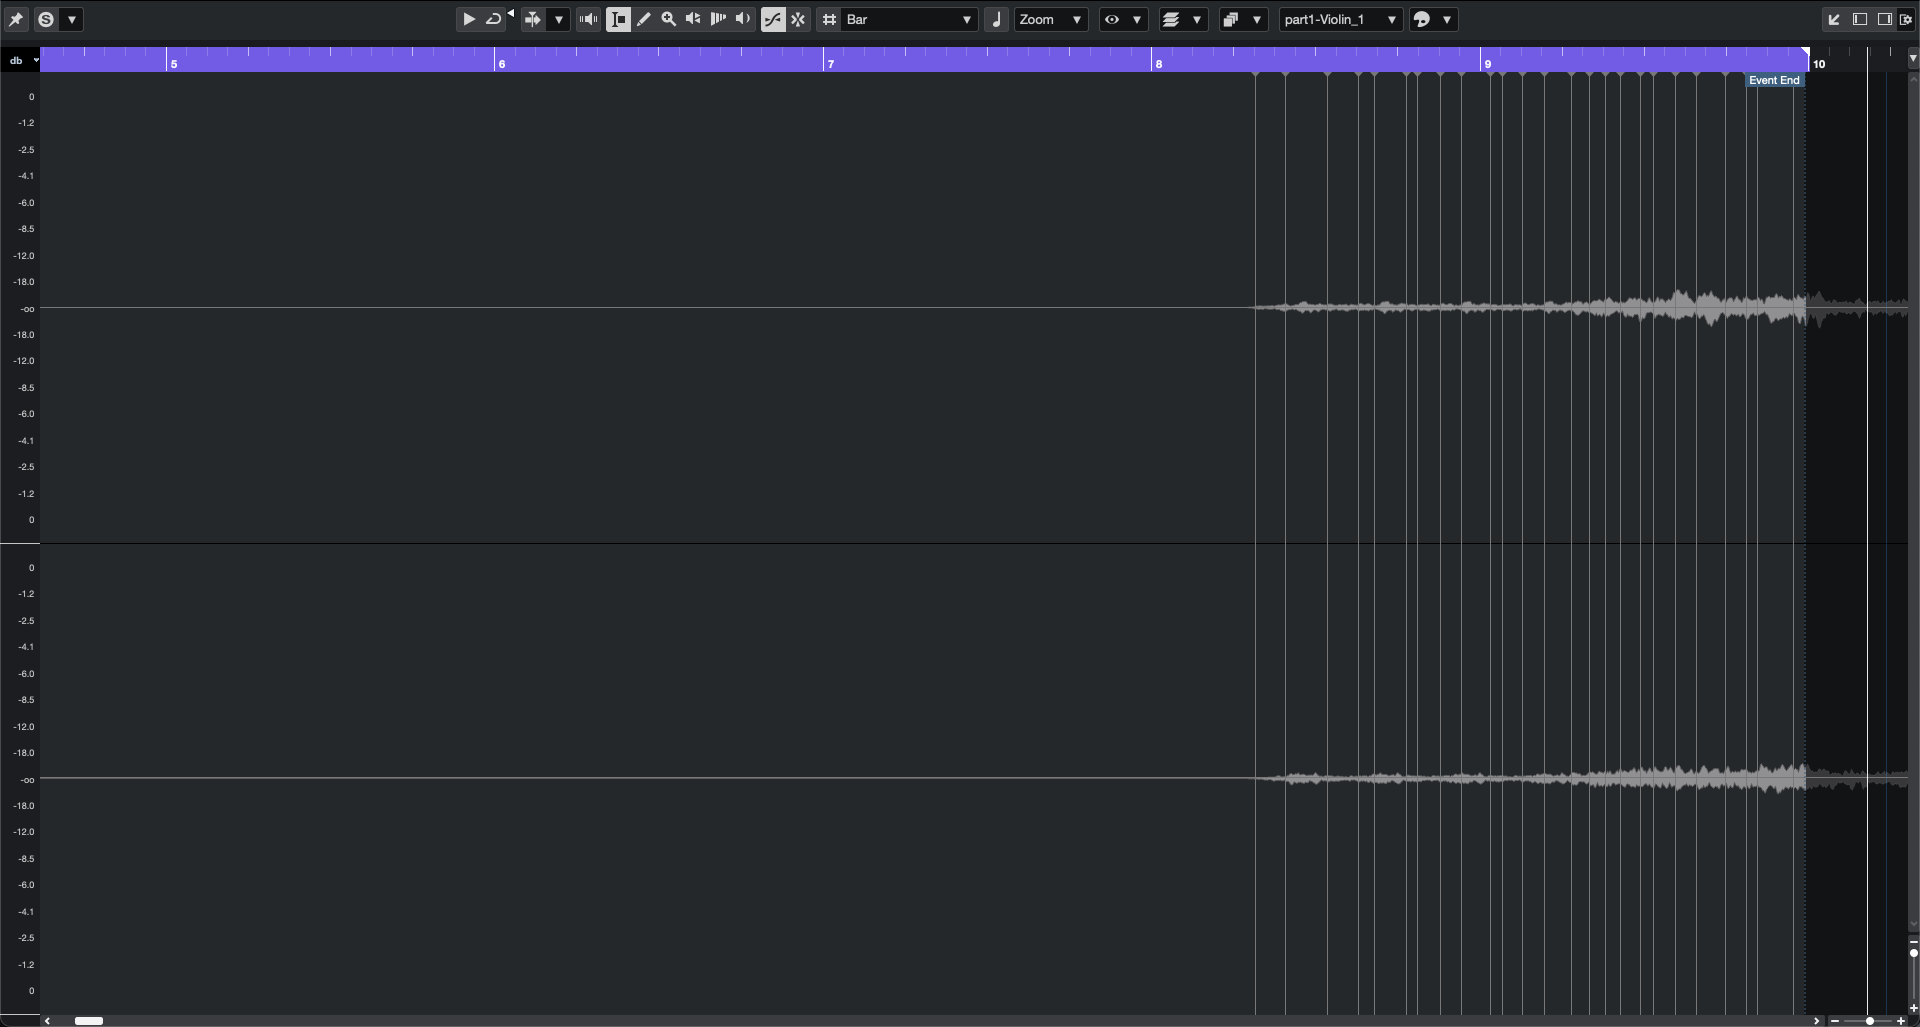
Task: Select the Draw pencil tool
Action: point(644,19)
